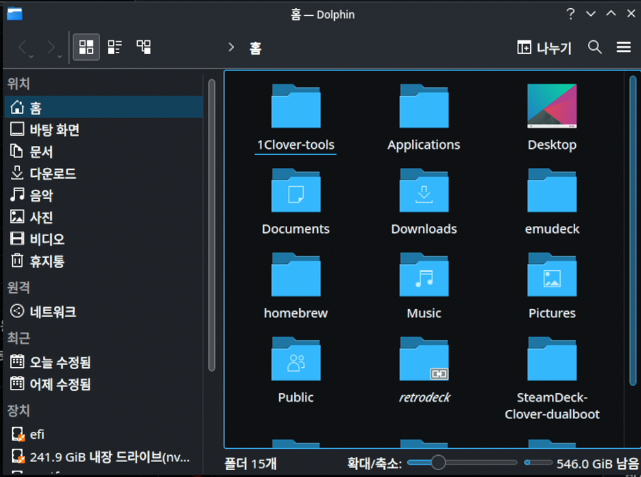641x477 pixels.
Task: Click the Pictures file name label
Action: [x=552, y=313]
